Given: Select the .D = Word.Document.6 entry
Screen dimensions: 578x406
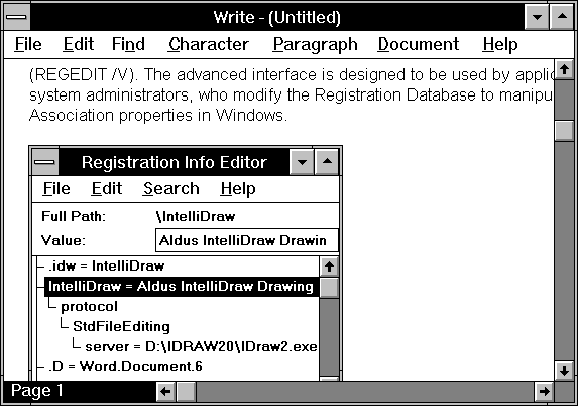Looking at the screenshot, I should 125,366.
